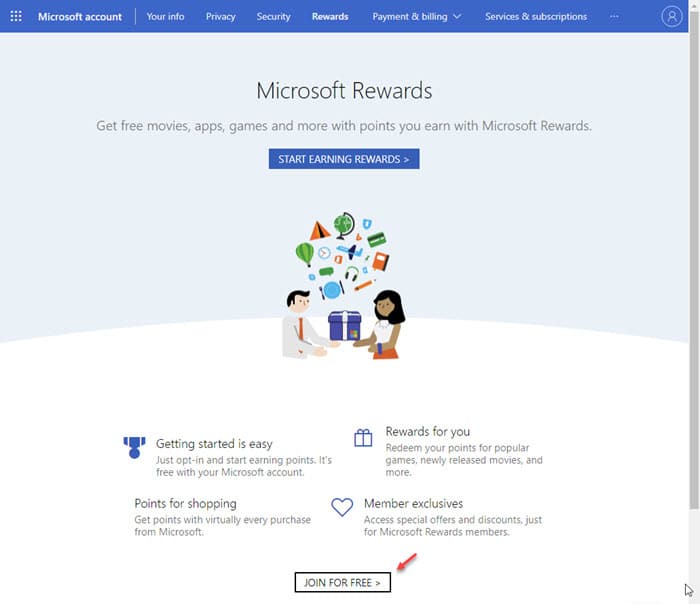The width and height of the screenshot is (700, 604).
Task: Click the Points for shopping heading
Action: tap(185, 504)
